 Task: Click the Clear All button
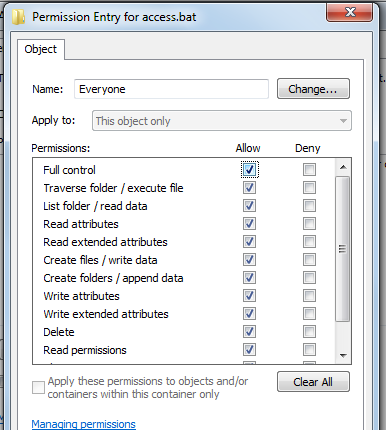313,382
